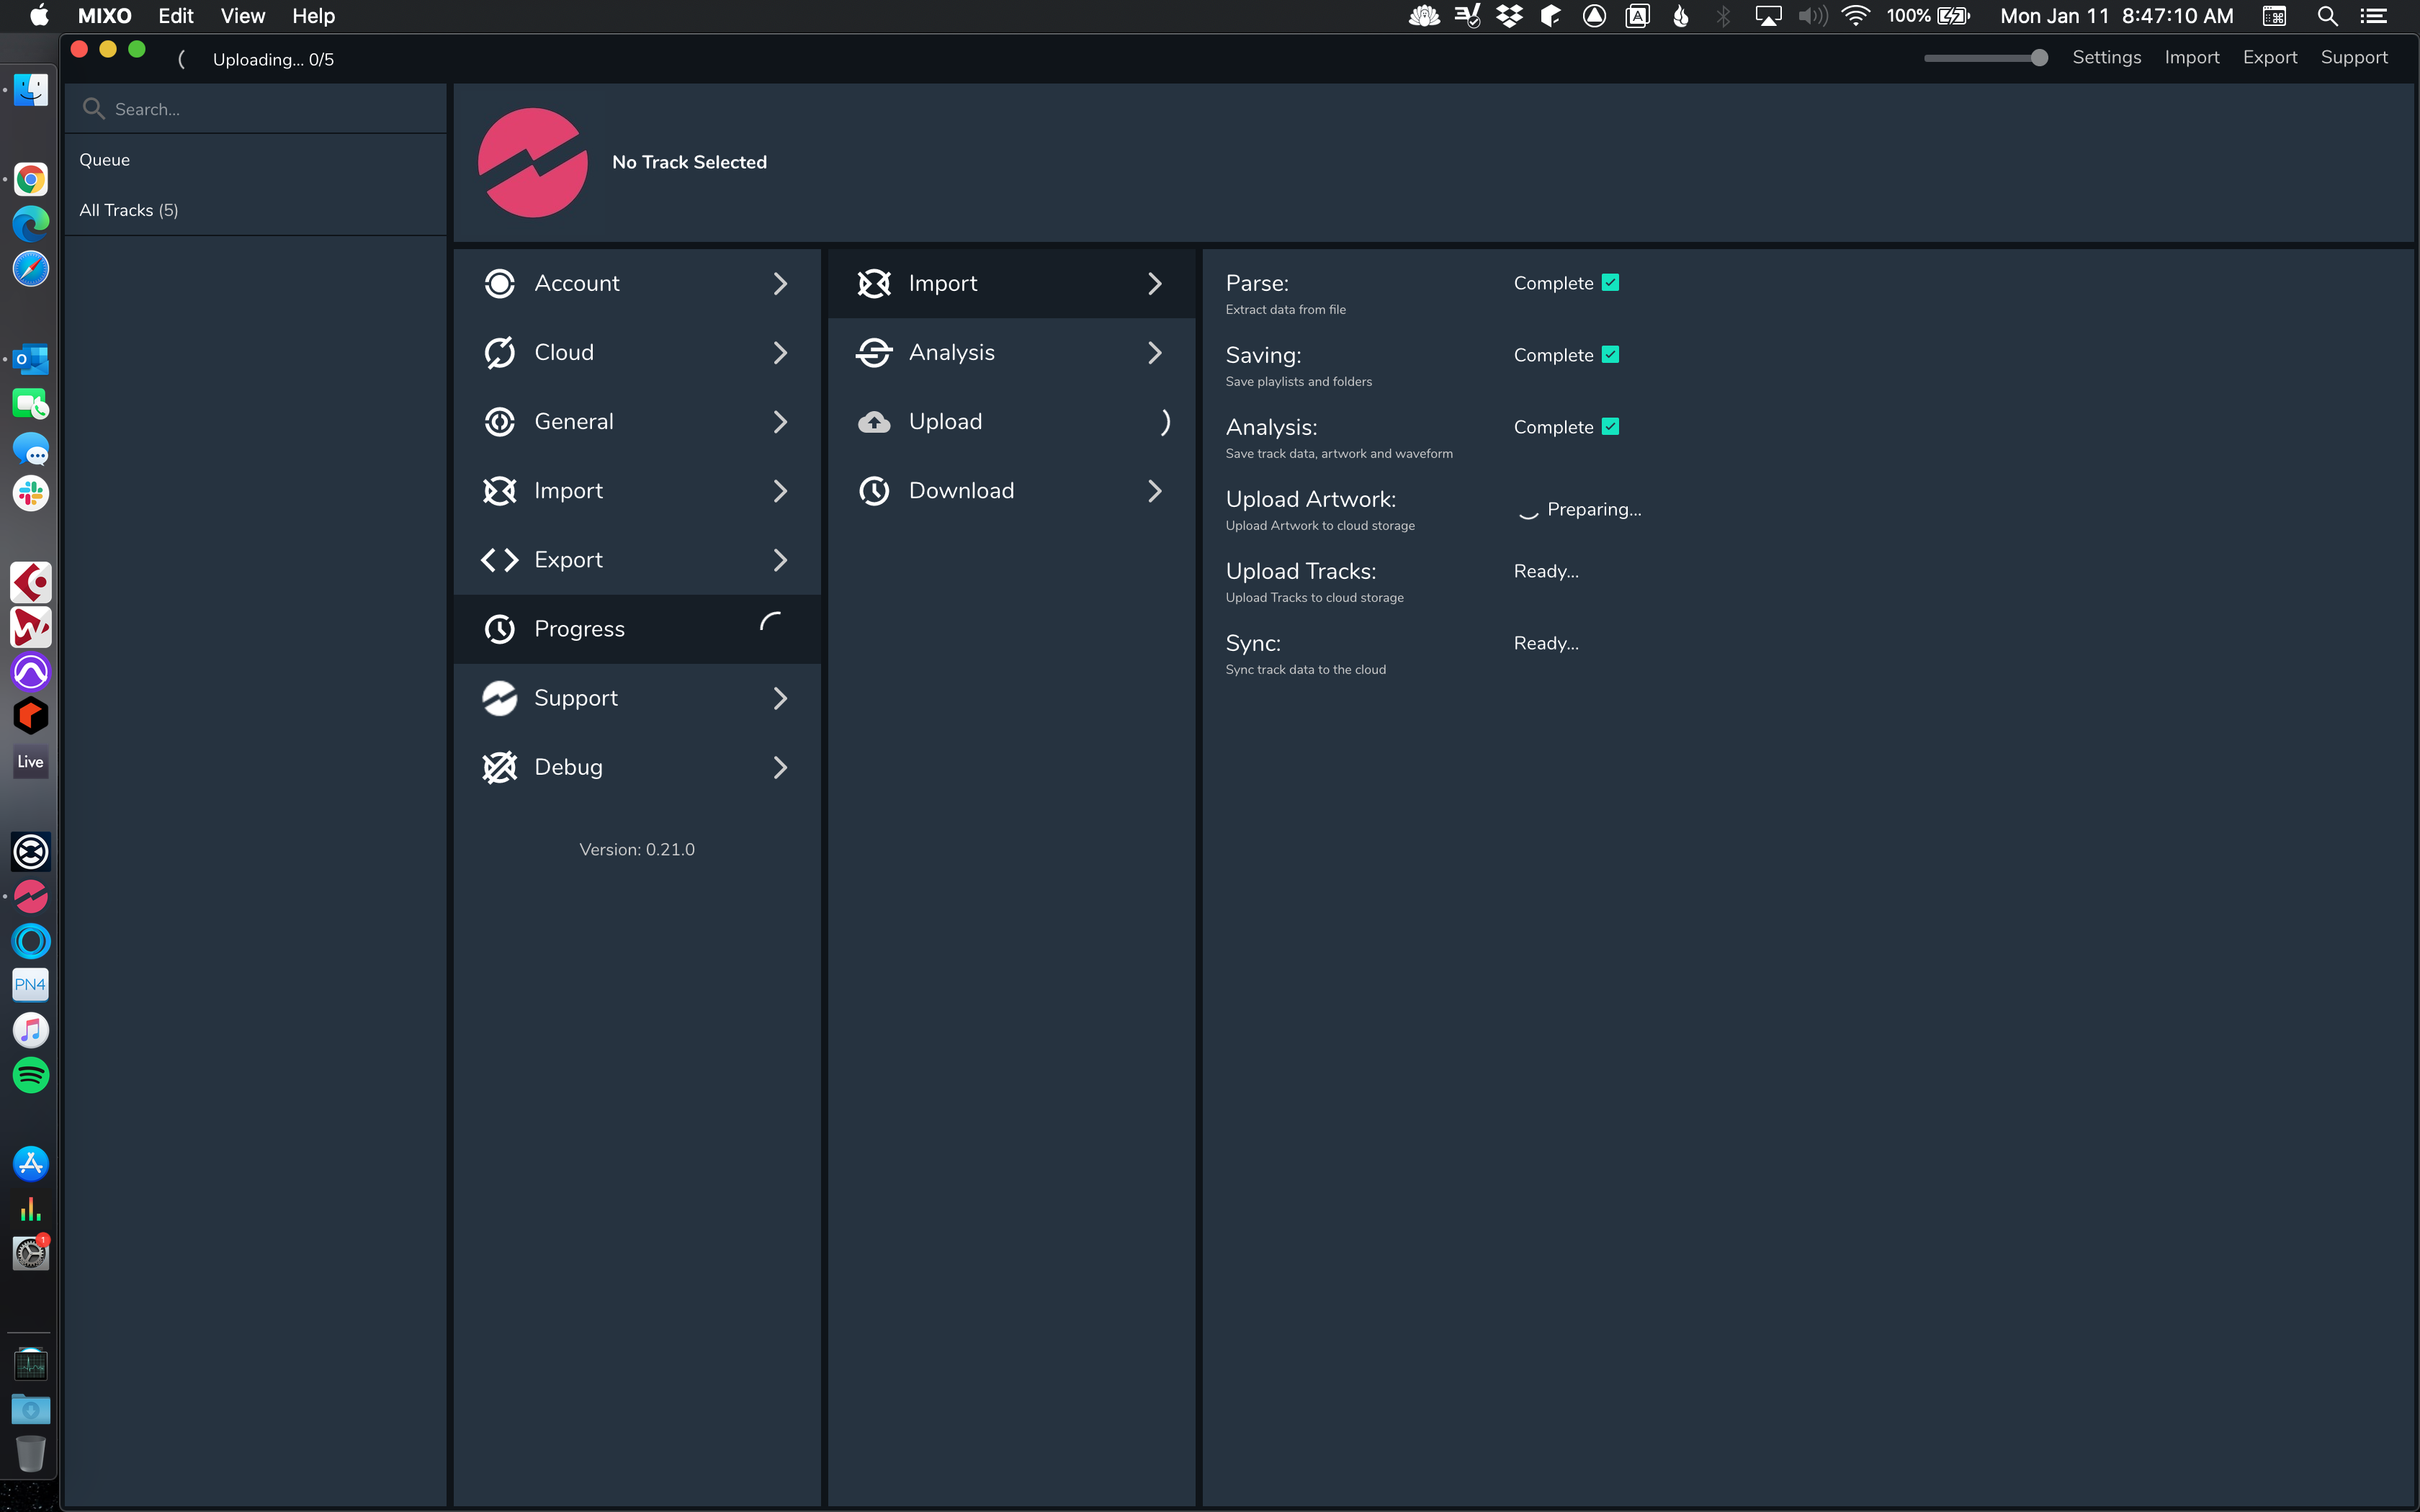The image size is (2420, 1512).
Task: Toggle the Saving Complete checkbox
Action: 1610,355
